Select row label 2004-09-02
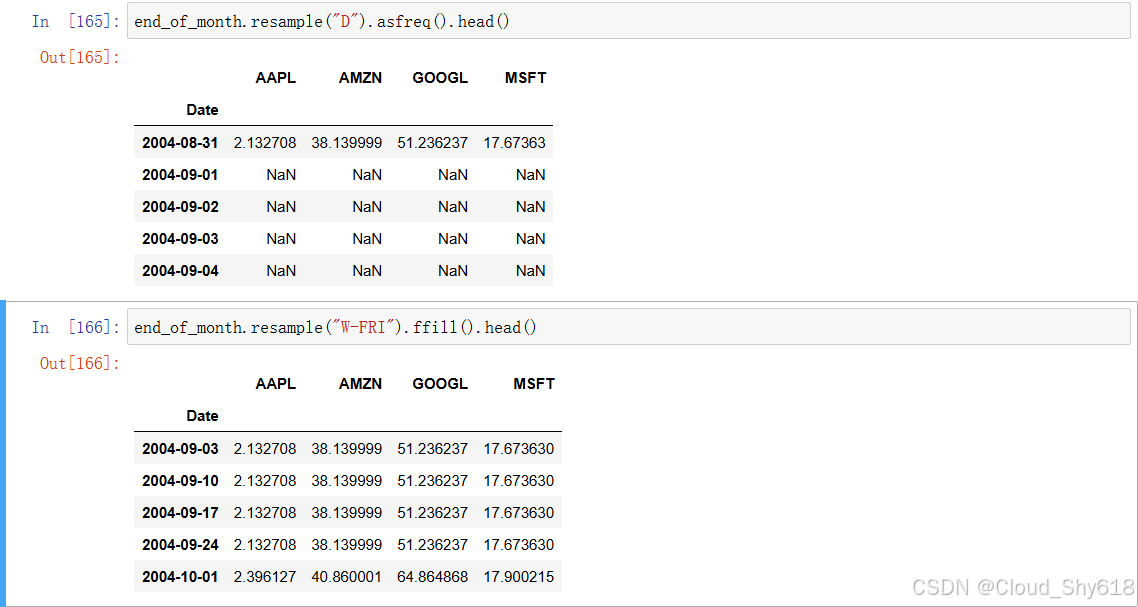This screenshot has height=607, width=1138. click(180, 207)
